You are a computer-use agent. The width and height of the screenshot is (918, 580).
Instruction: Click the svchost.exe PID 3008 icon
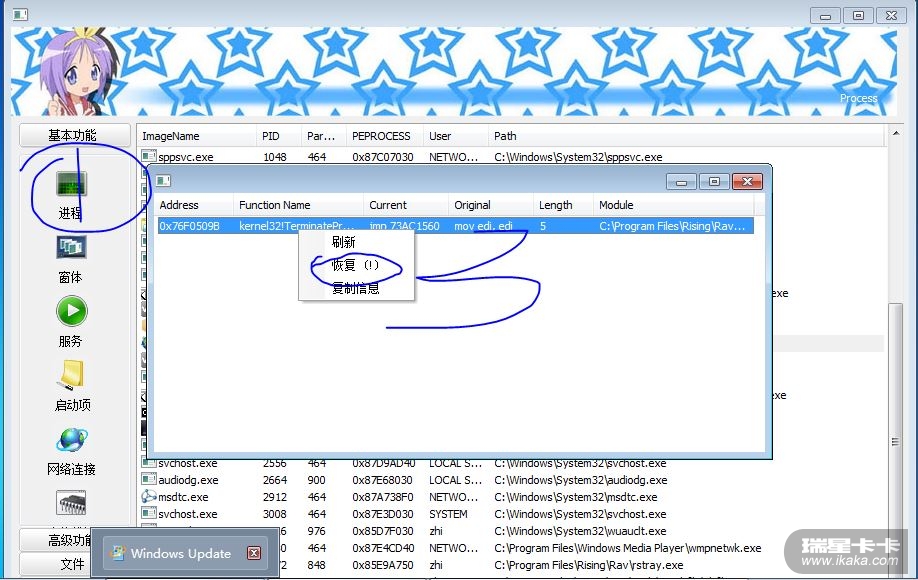pyautogui.click(x=149, y=513)
